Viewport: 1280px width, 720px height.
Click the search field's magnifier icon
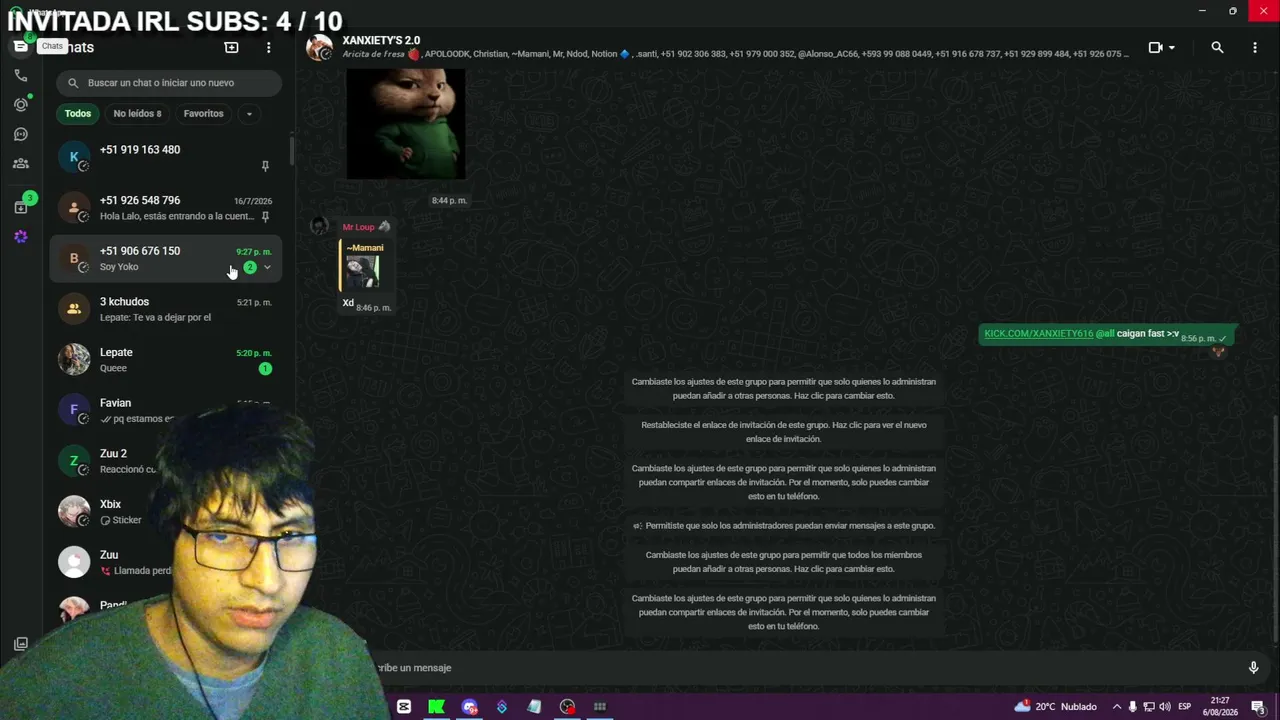[x=72, y=83]
